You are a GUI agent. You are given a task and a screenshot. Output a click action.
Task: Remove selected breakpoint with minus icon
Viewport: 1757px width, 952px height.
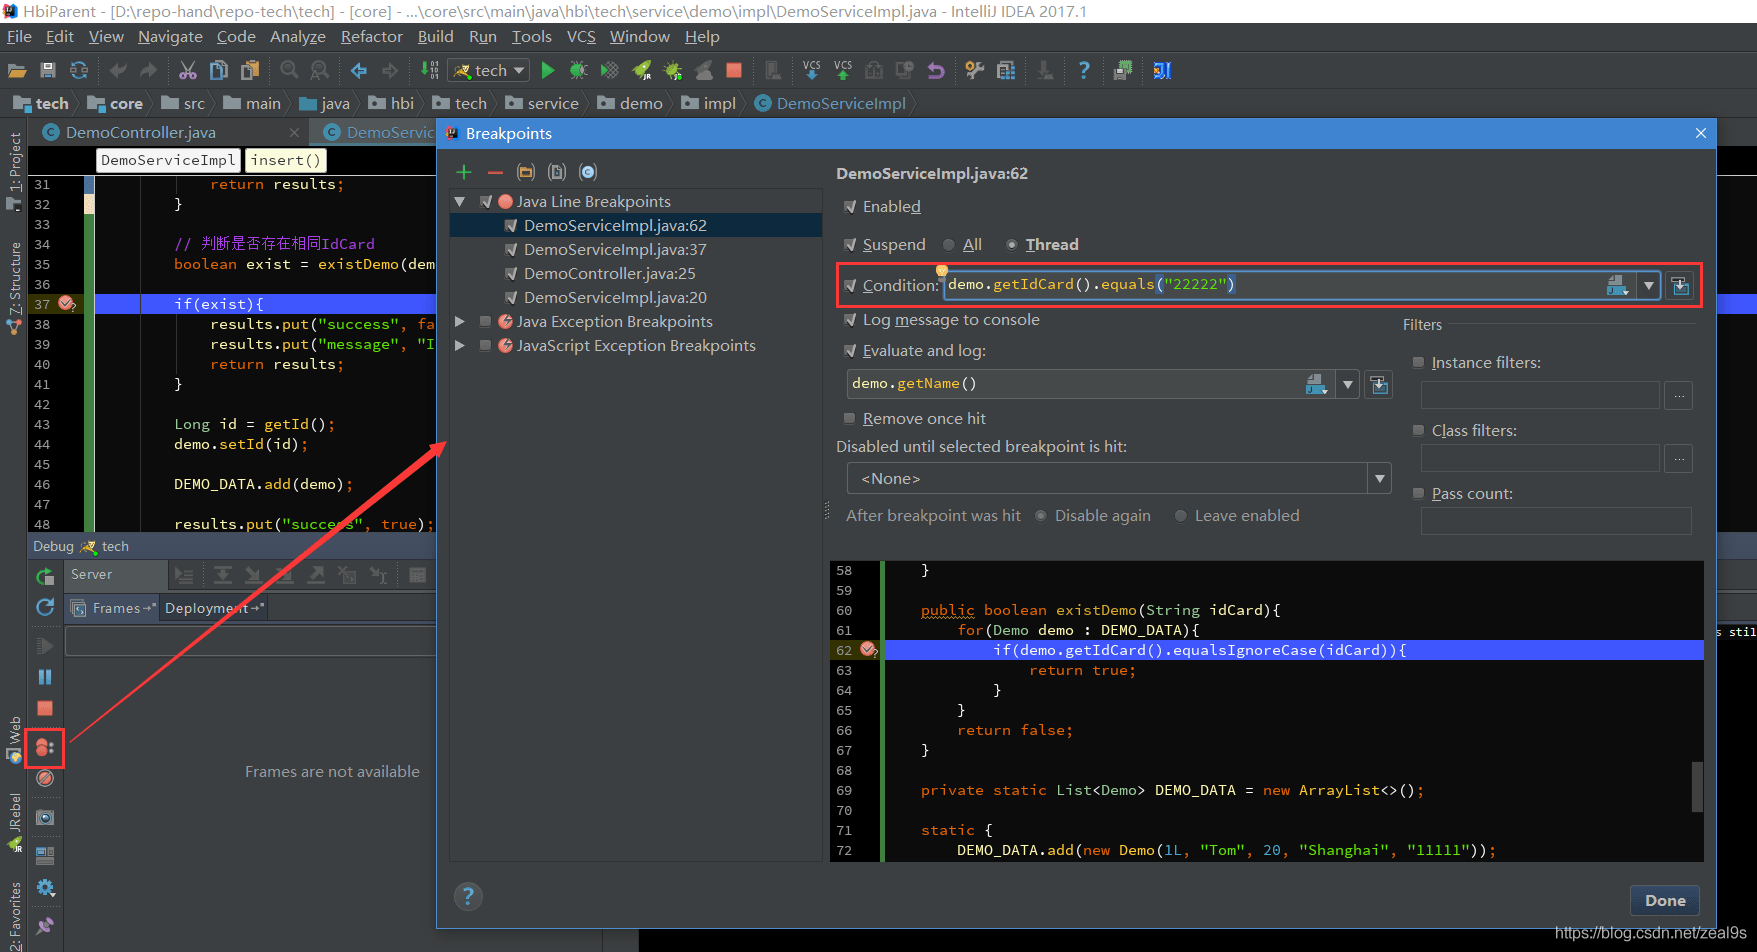(495, 172)
